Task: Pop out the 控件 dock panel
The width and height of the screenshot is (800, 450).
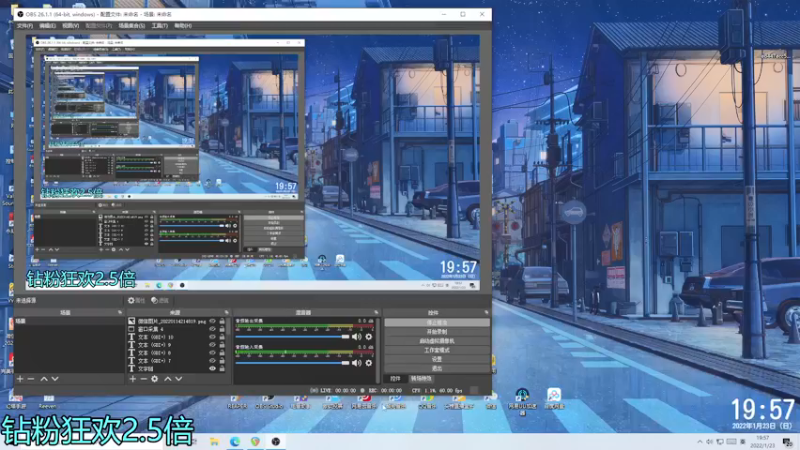Action: pyautogui.click(x=486, y=312)
